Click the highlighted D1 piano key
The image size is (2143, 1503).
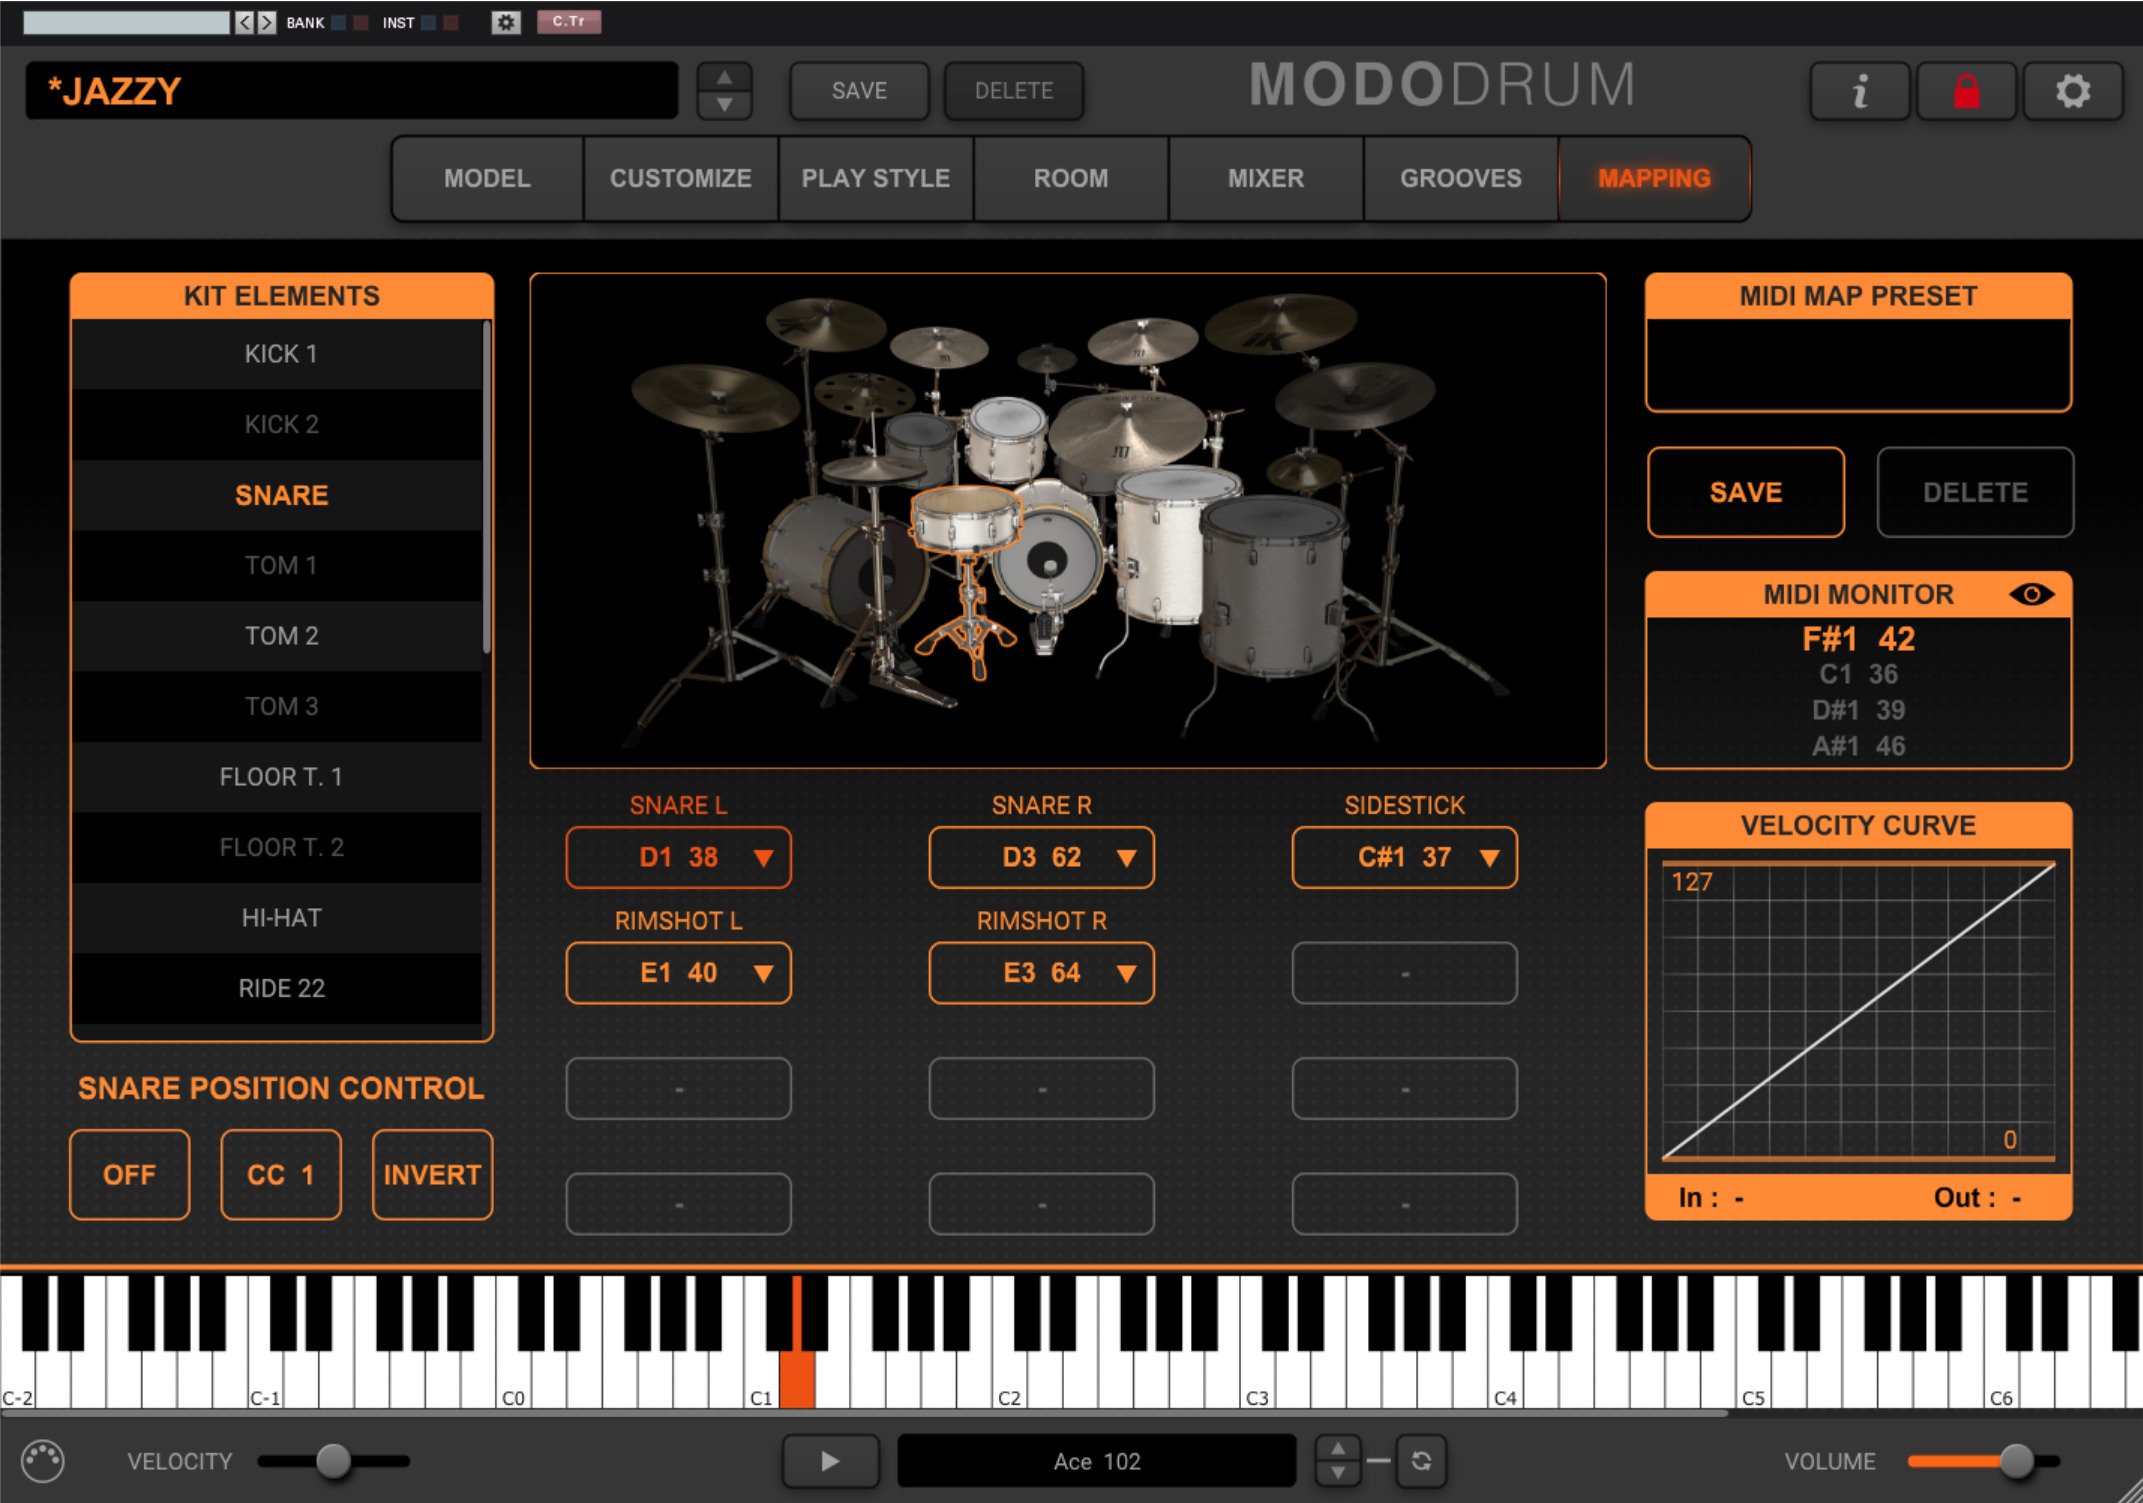coord(797,1380)
